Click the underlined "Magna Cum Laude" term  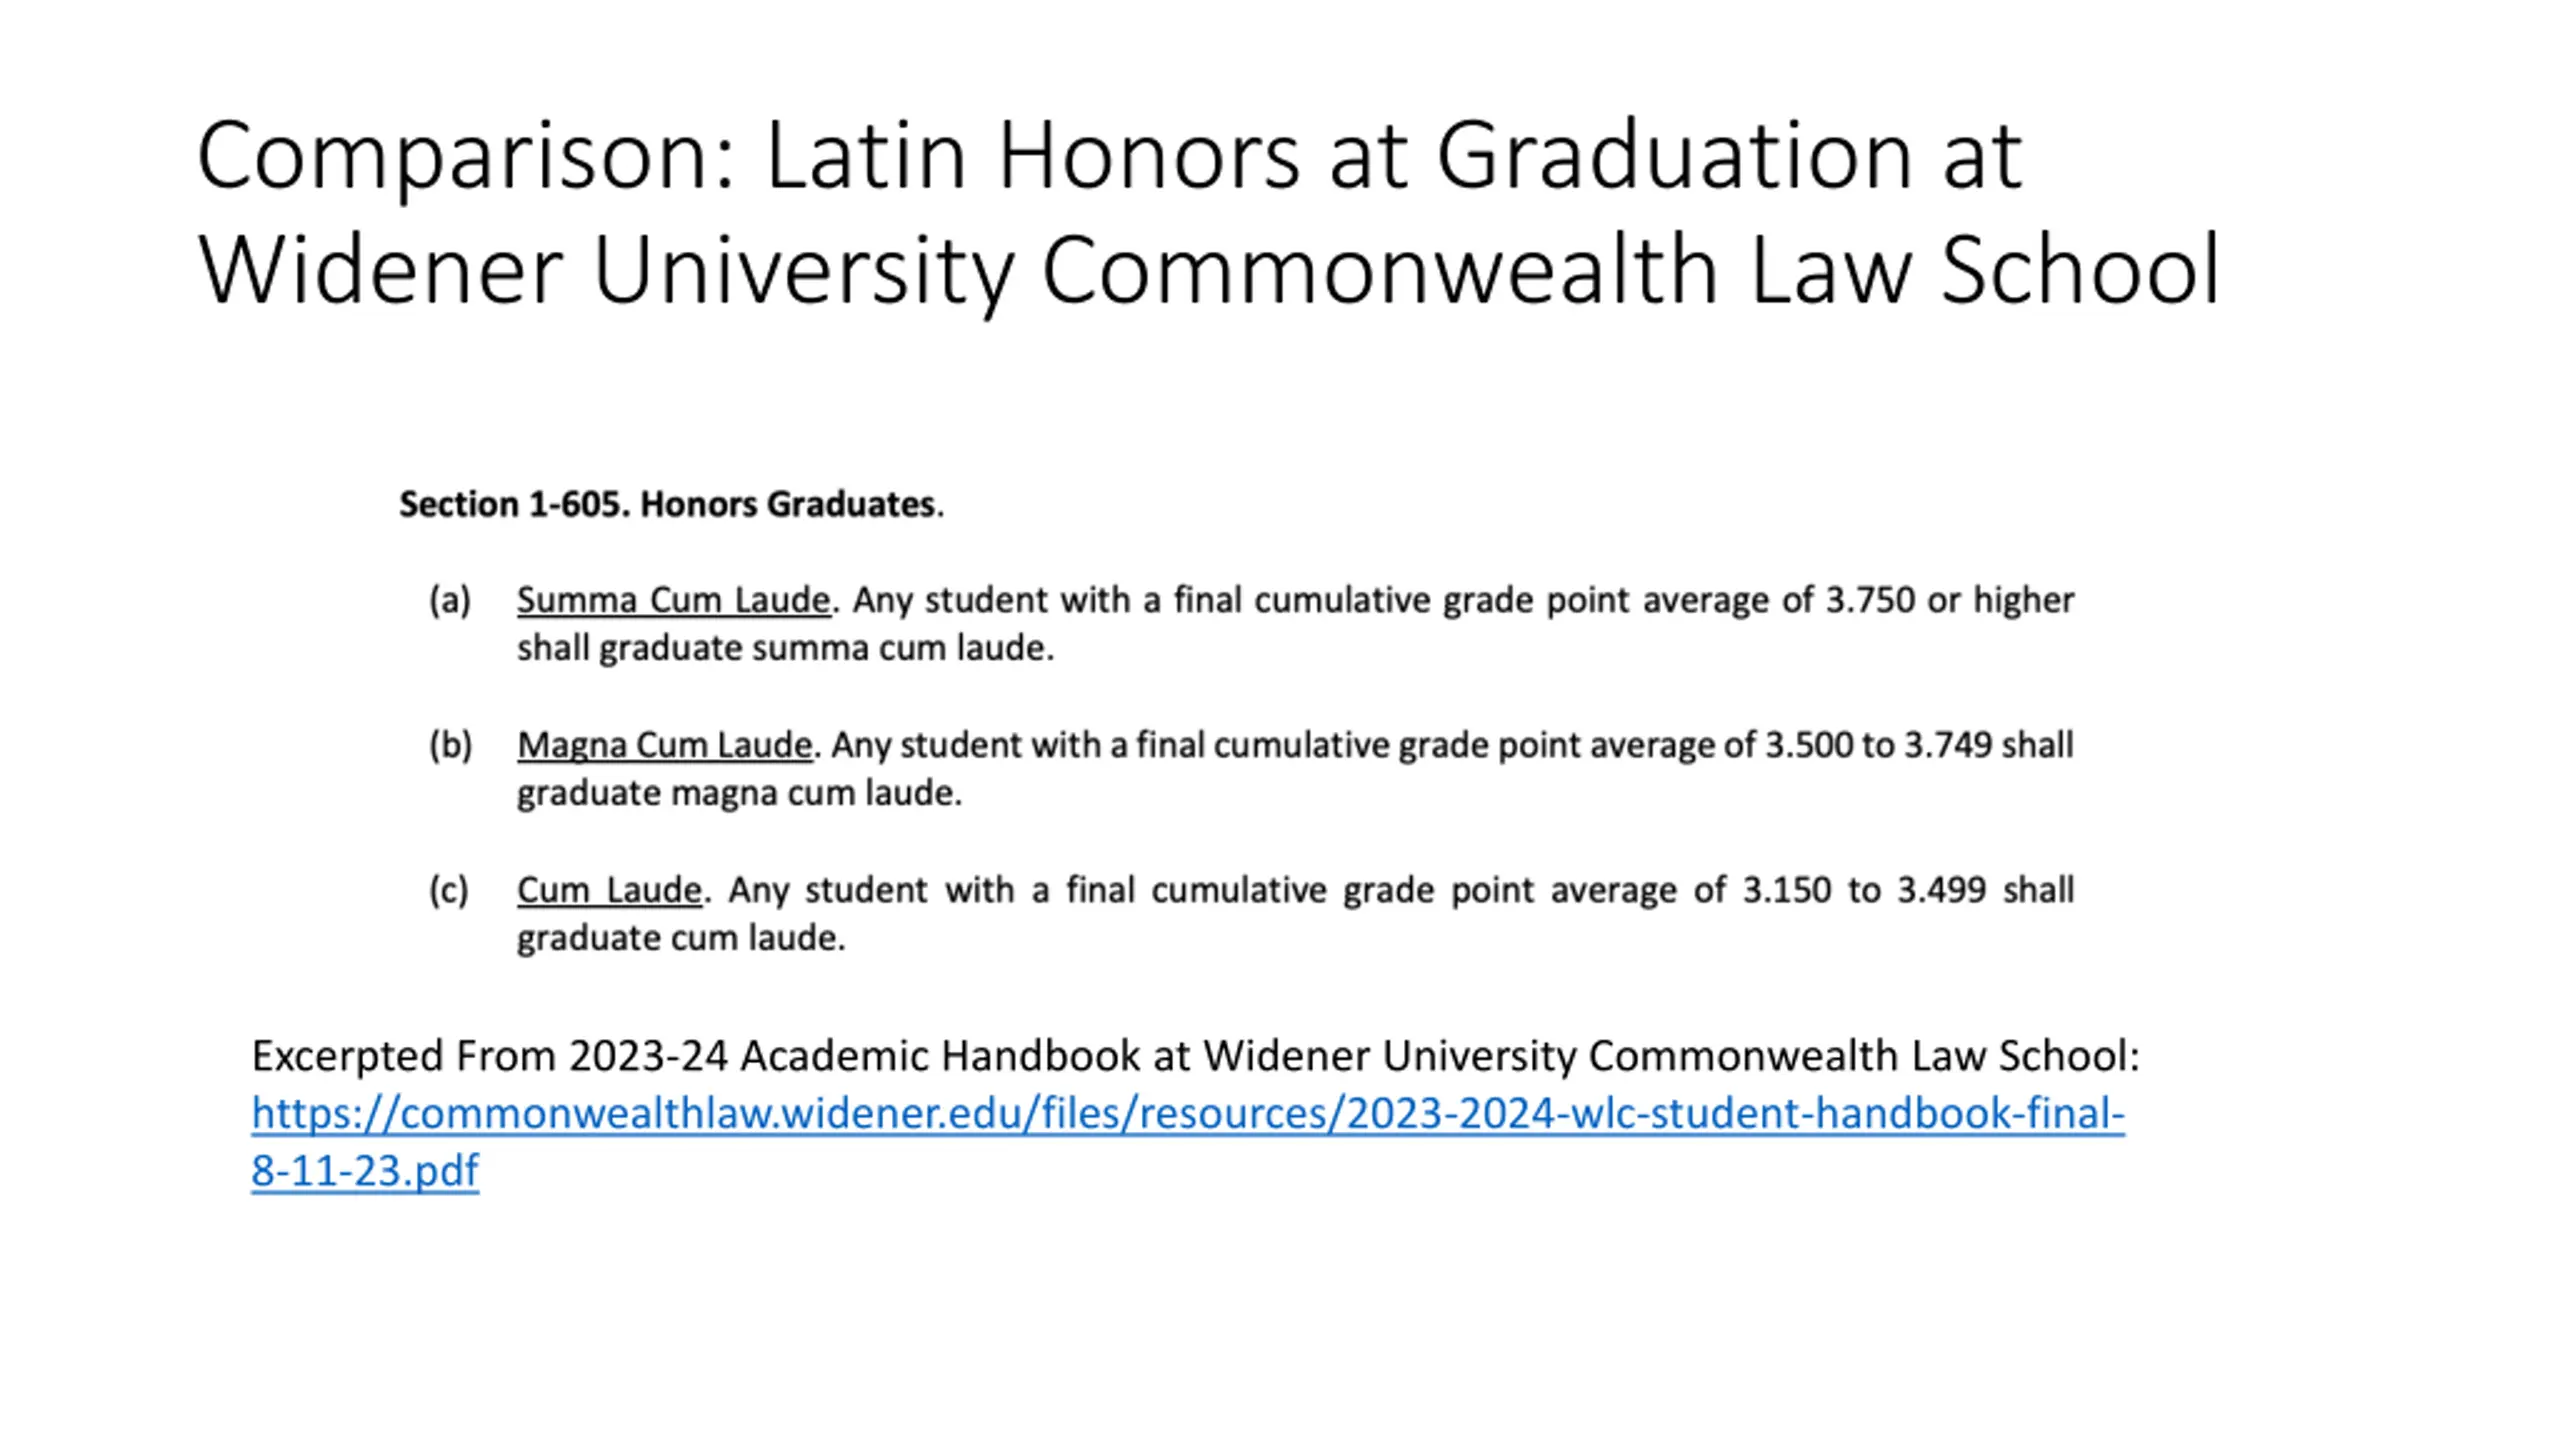pos(664,745)
